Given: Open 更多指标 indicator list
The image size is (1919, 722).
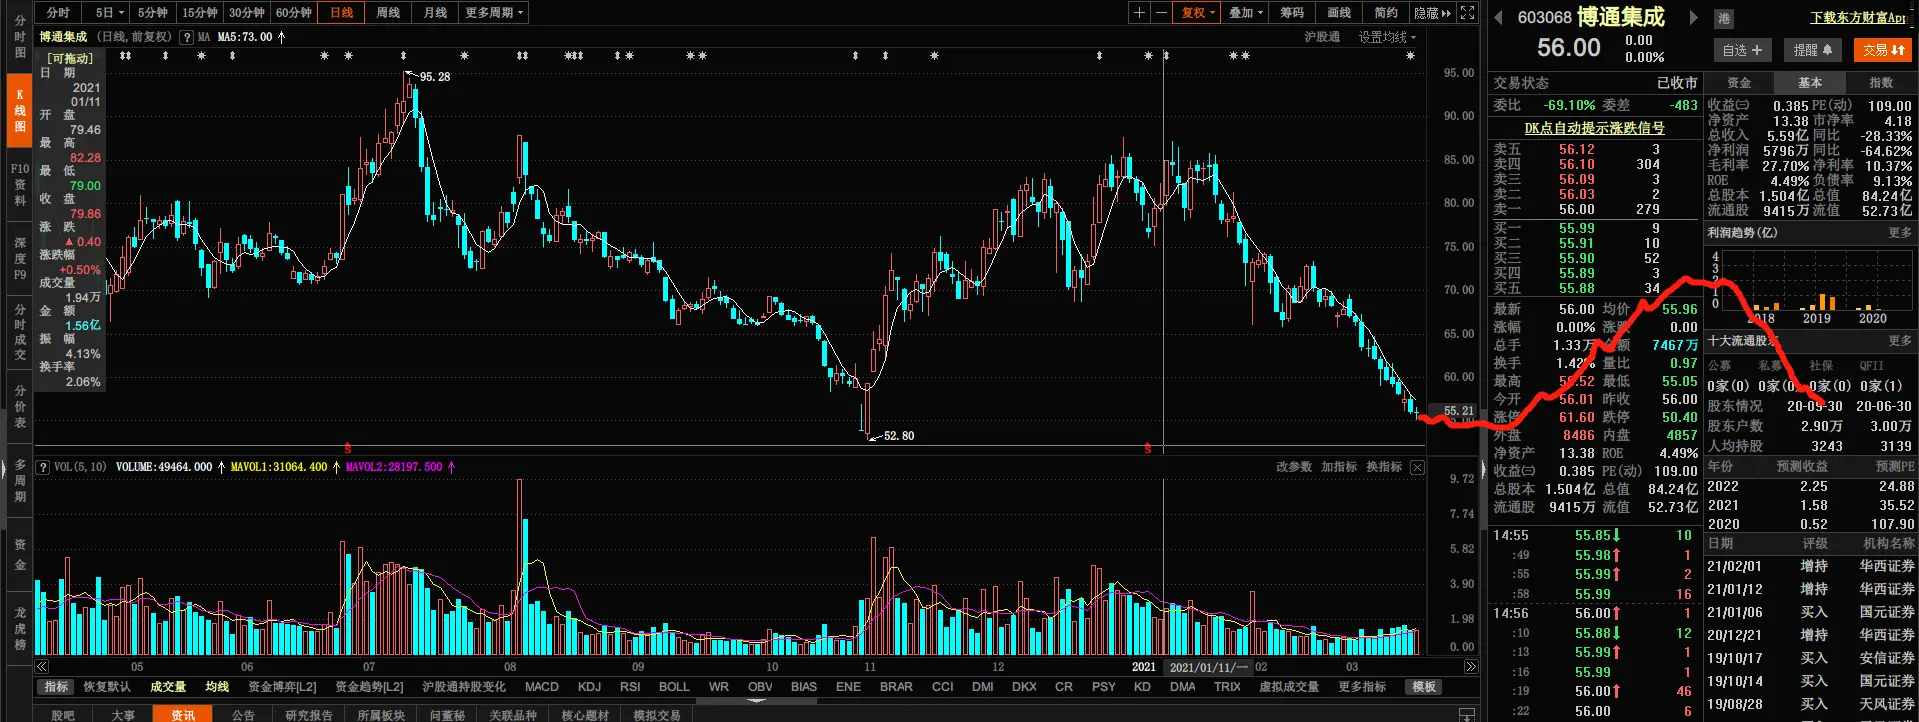Looking at the screenshot, I should click(1362, 687).
